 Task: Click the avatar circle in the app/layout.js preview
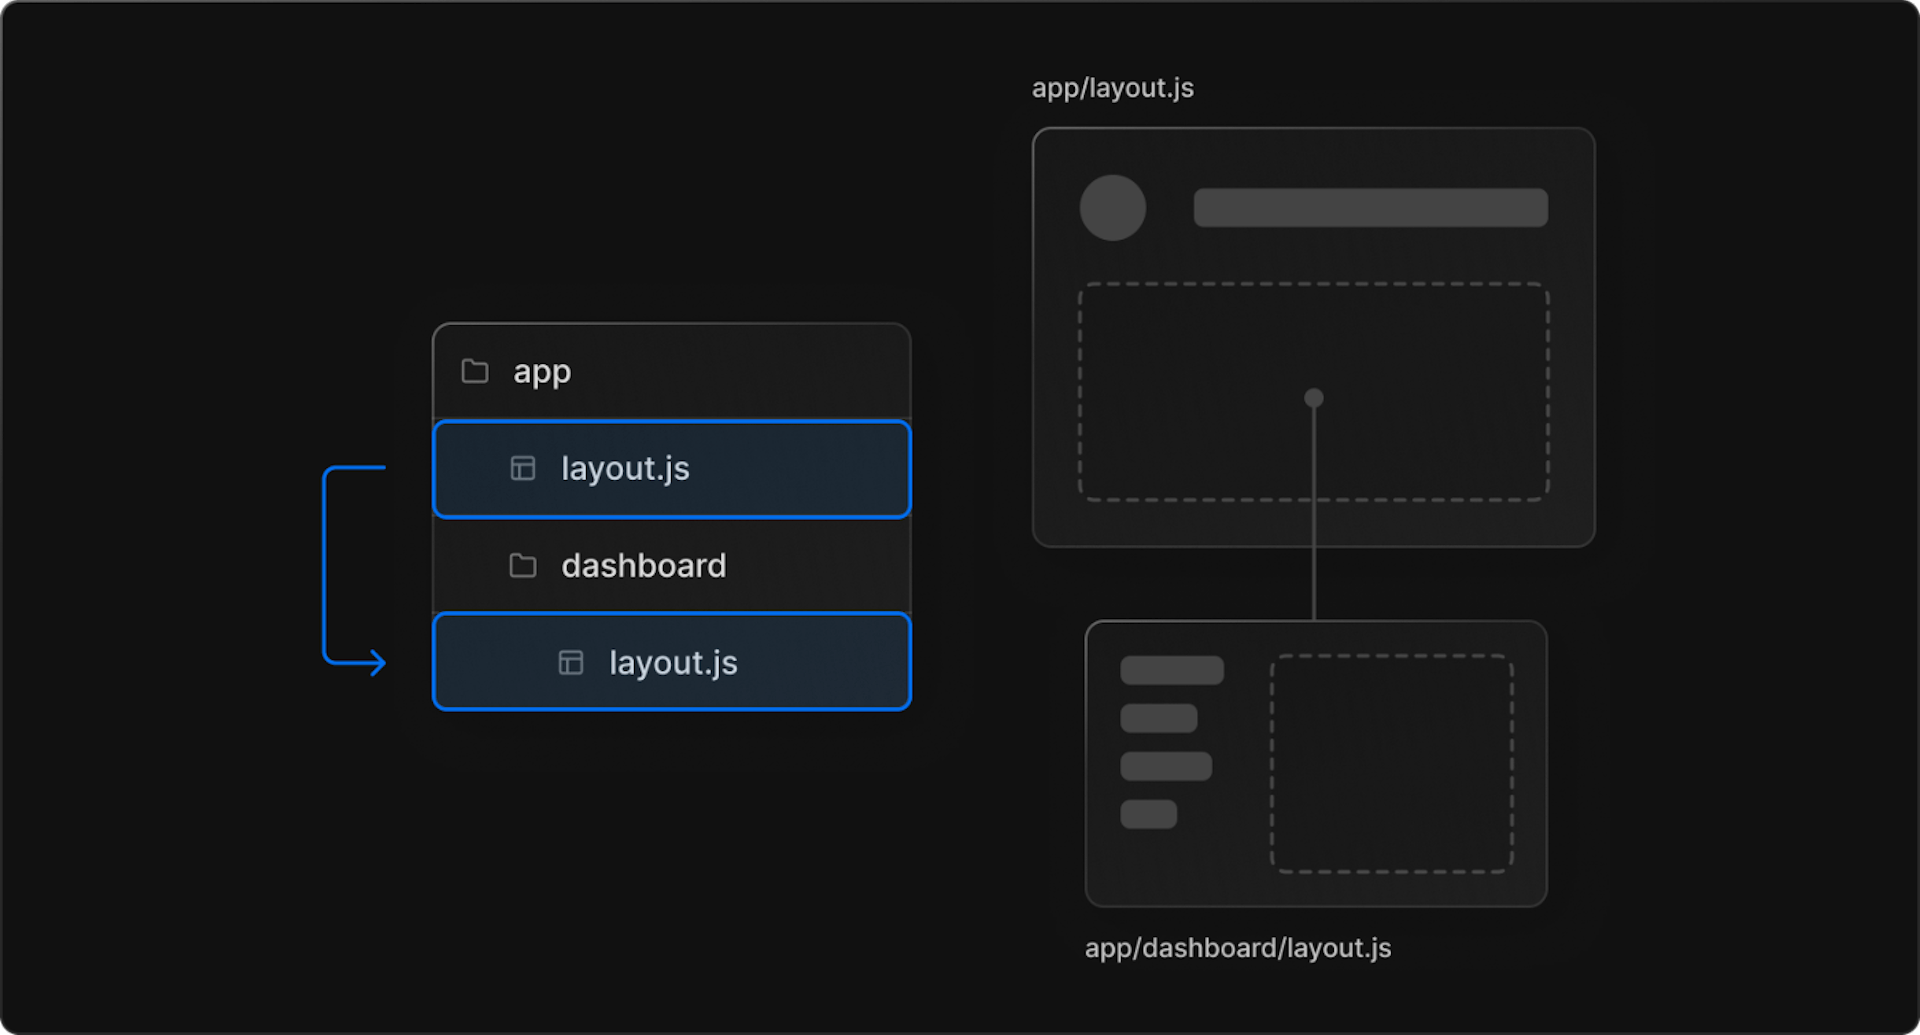coord(1112,208)
